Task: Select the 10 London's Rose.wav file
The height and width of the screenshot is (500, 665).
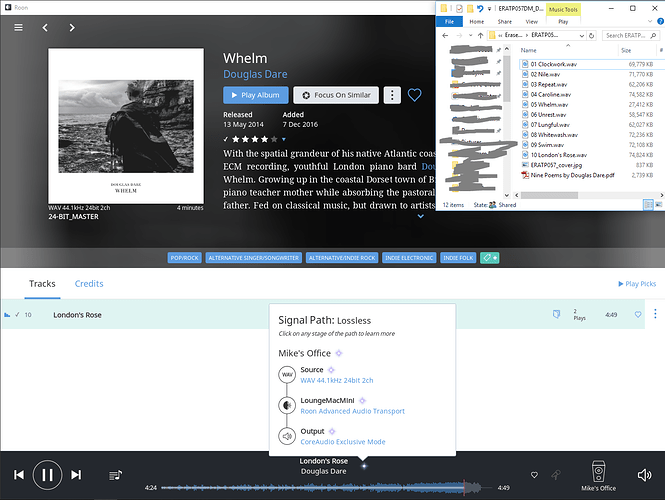Action: (x=559, y=155)
